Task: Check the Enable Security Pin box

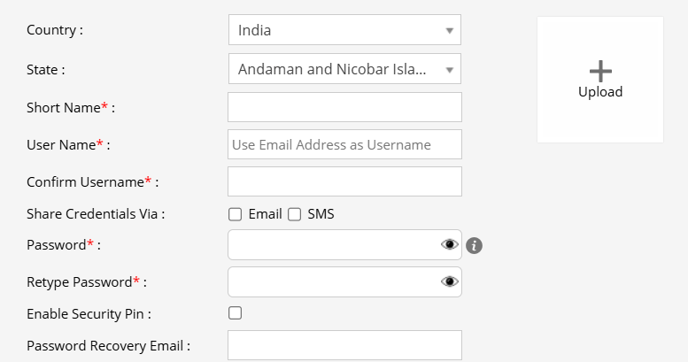Action: tap(235, 313)
